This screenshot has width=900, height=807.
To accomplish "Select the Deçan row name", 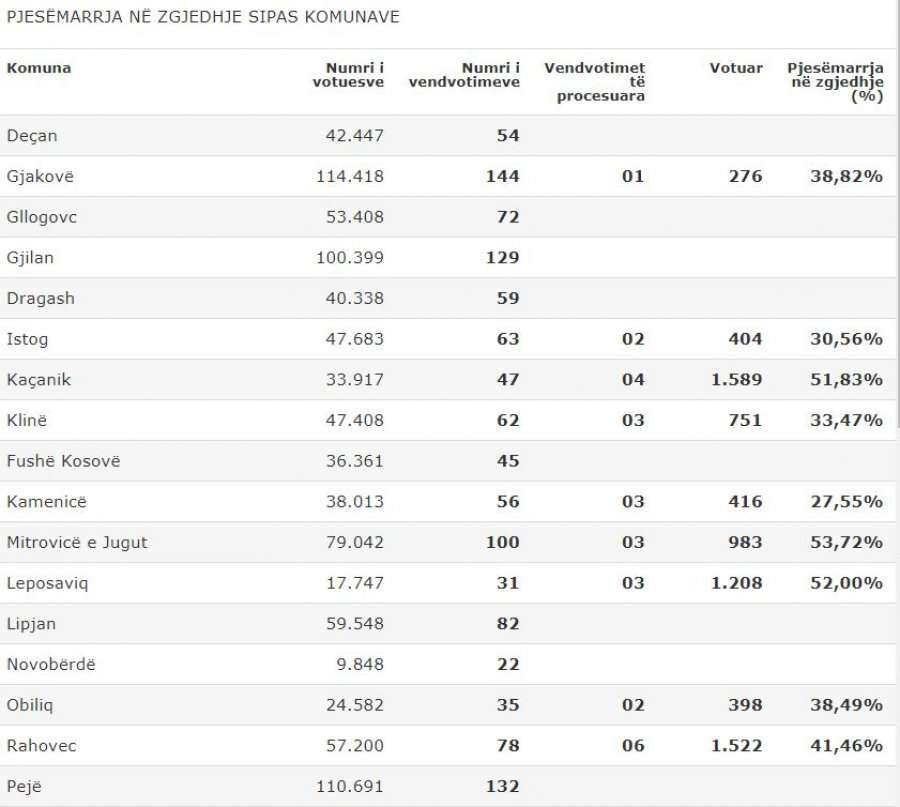I will click(x=32, y=135).
